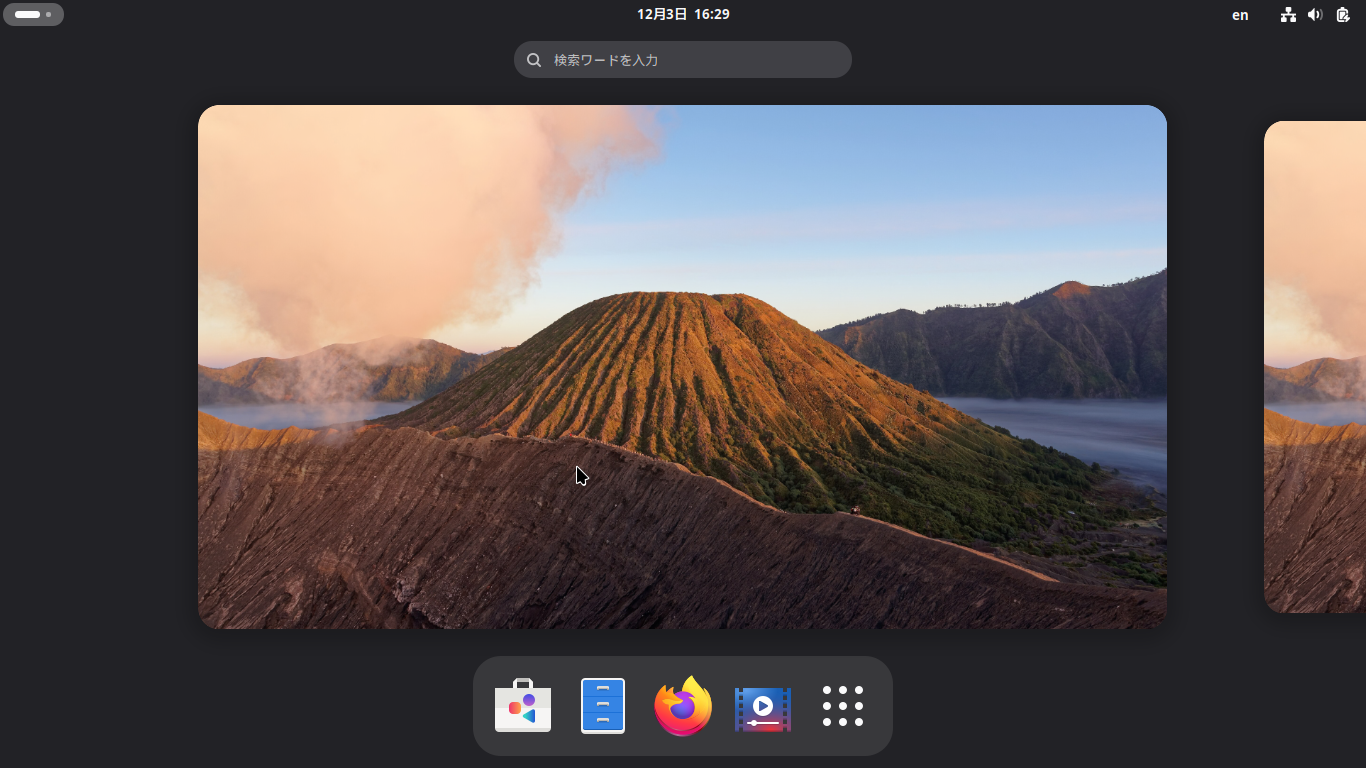Open the calendar from the clock 12月3日 16:29
The image size is (1366, 768).
(x=683, y=14)
